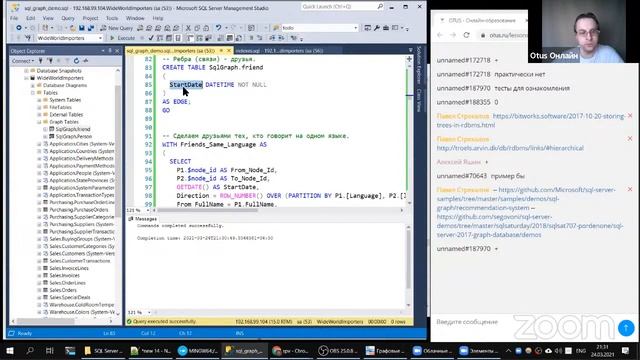640x360 pixels.
Task: Switch to OBS in taskbar
Action: (x=339, y=351)
